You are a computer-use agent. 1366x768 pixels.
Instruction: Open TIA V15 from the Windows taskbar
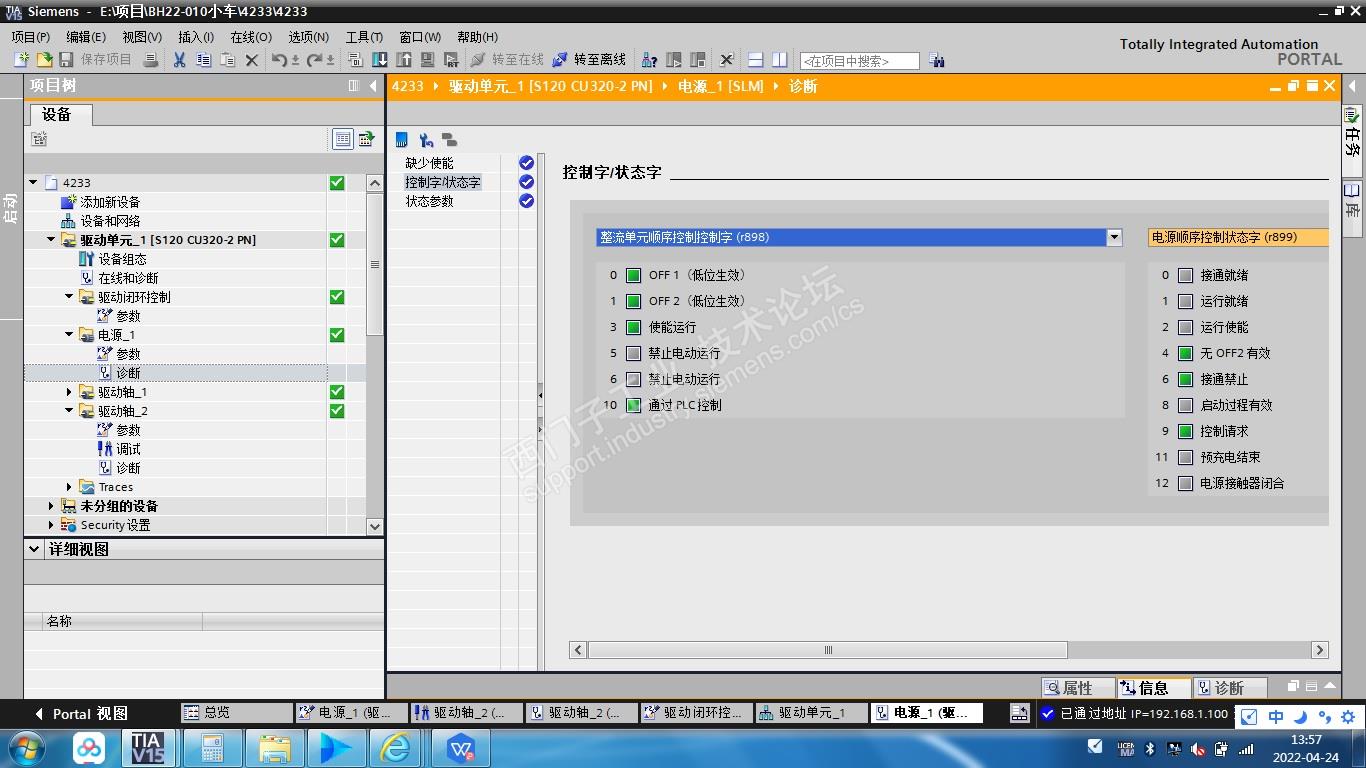(x=147, y=747)
